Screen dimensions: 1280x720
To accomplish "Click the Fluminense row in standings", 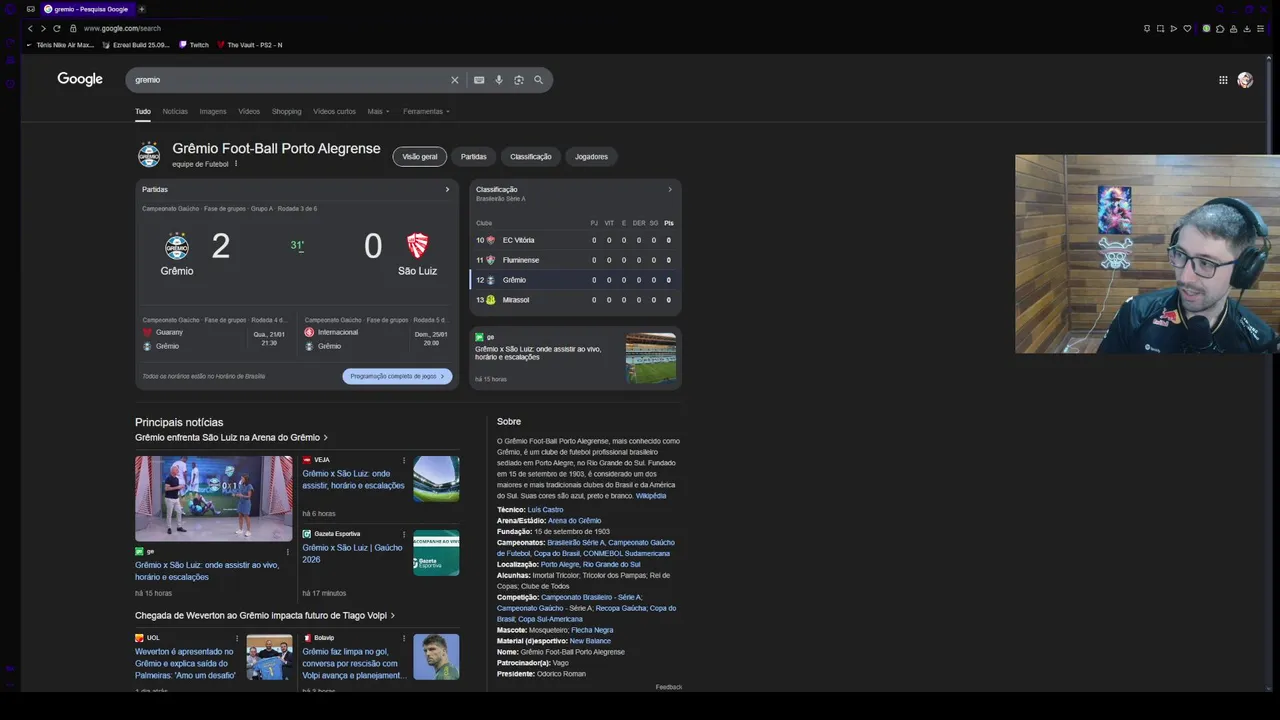I will point(576,260).
